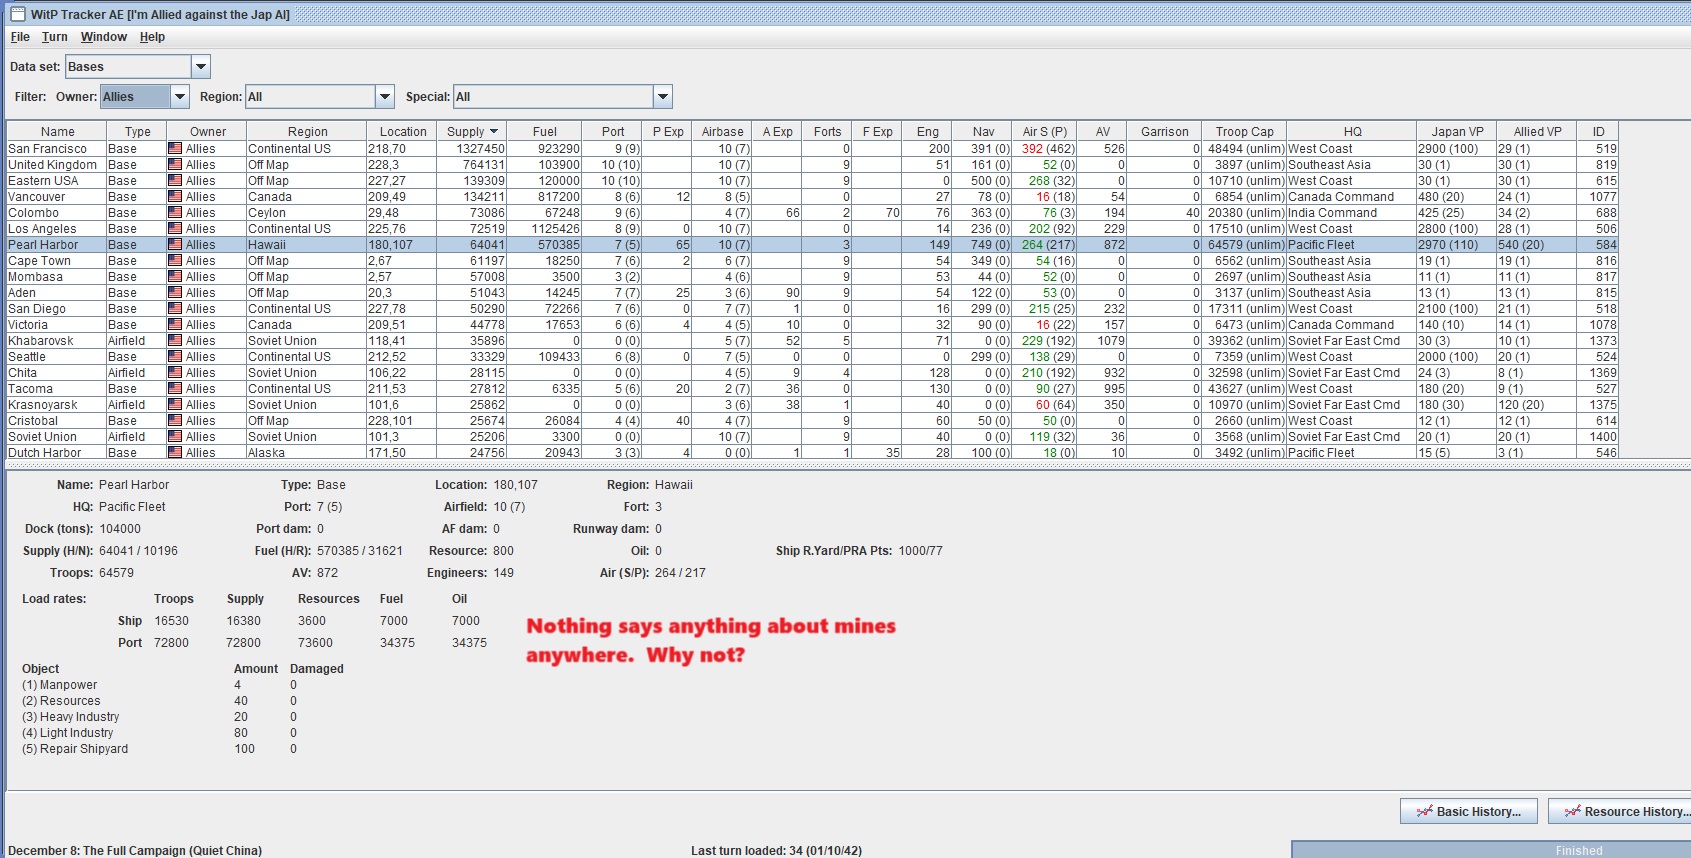This screenshot has height=858, width=1691.
Task: Click the flag icon in Khabarovsk row
Action: point(175,341)
